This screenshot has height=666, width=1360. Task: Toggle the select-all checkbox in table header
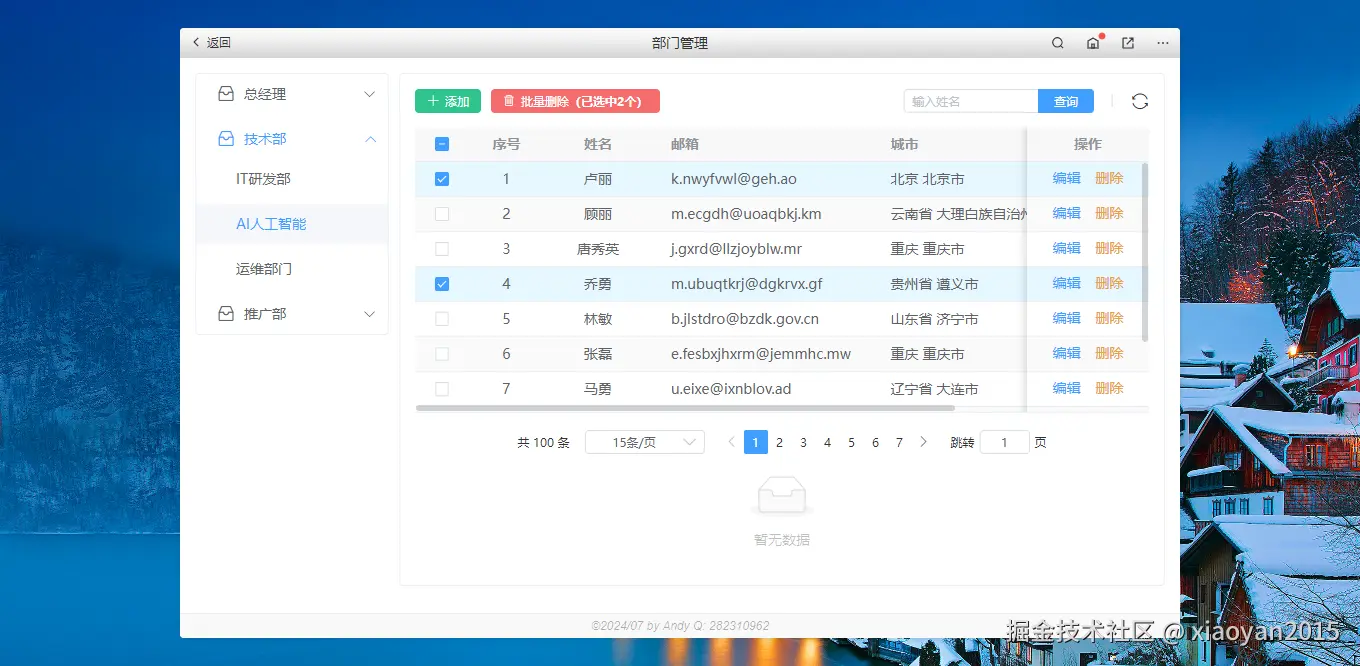pos(441,143)
